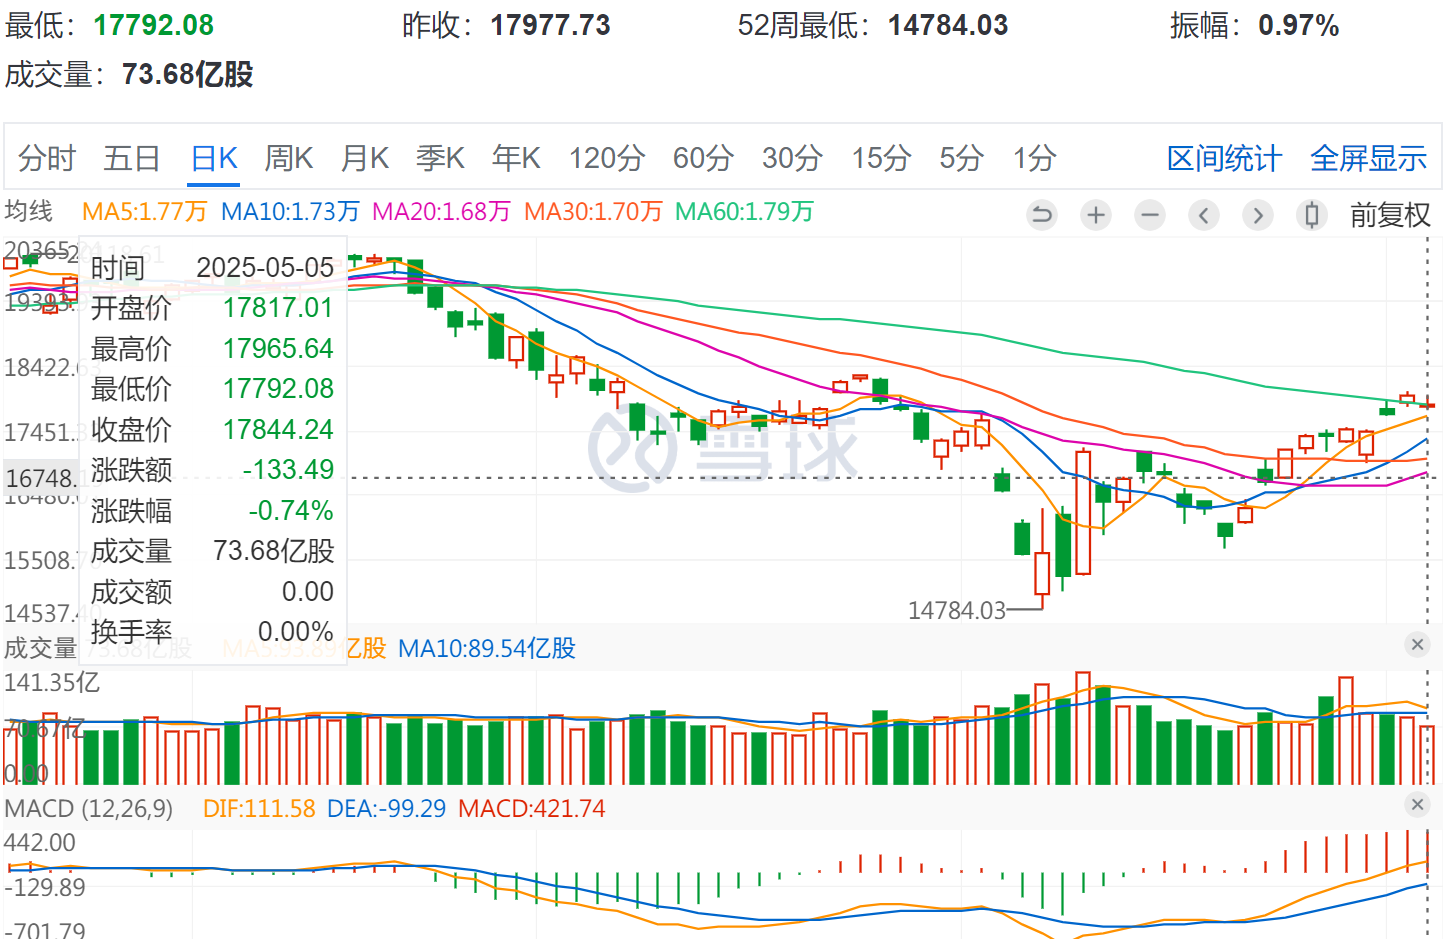The image size is (1443, 939).
Task: Close the volume (成交量) indicator panel
Action: point(1417,645)
